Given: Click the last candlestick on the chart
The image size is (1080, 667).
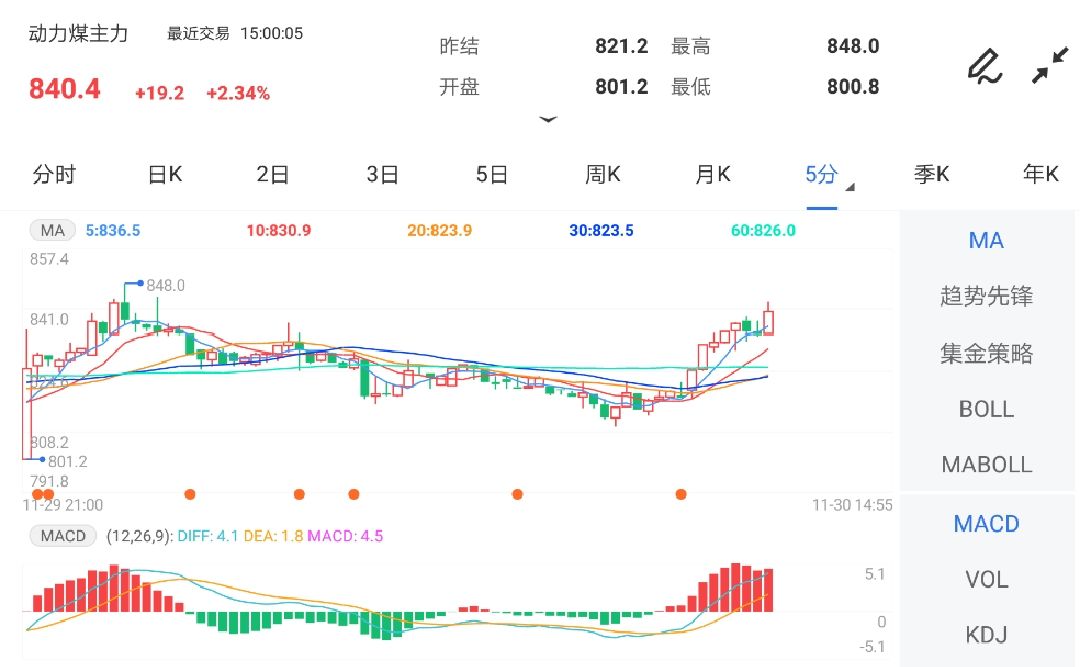Looking at the screenshot, I should (768, 320).
